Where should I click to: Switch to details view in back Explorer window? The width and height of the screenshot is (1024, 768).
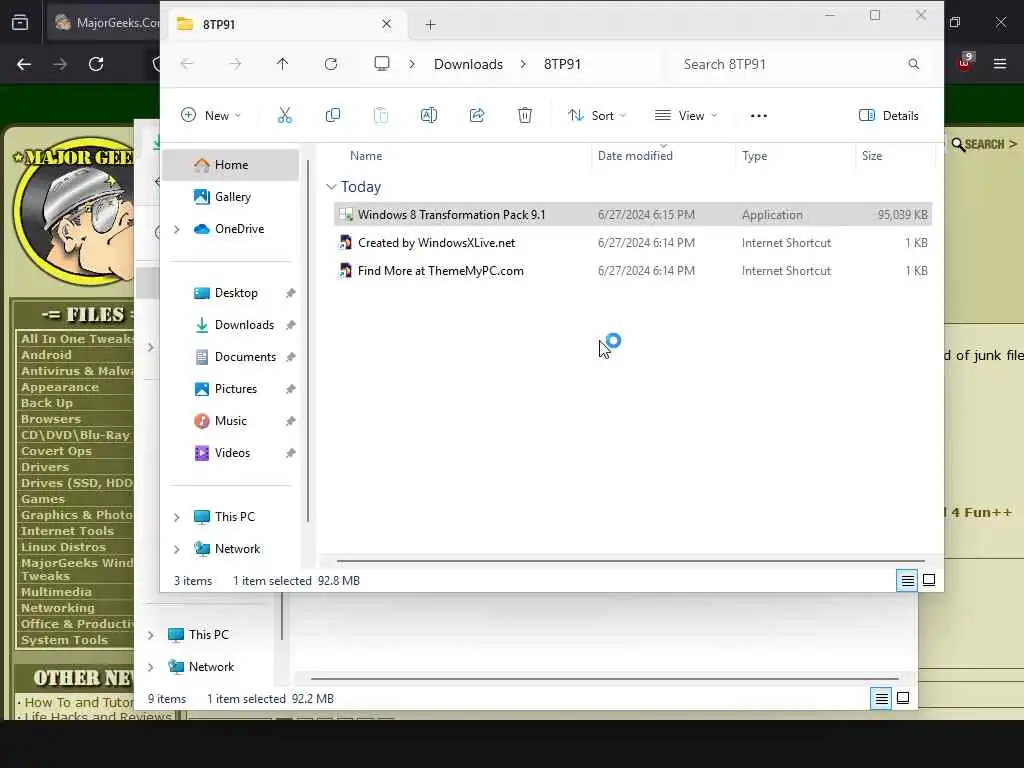click(881, 698)
